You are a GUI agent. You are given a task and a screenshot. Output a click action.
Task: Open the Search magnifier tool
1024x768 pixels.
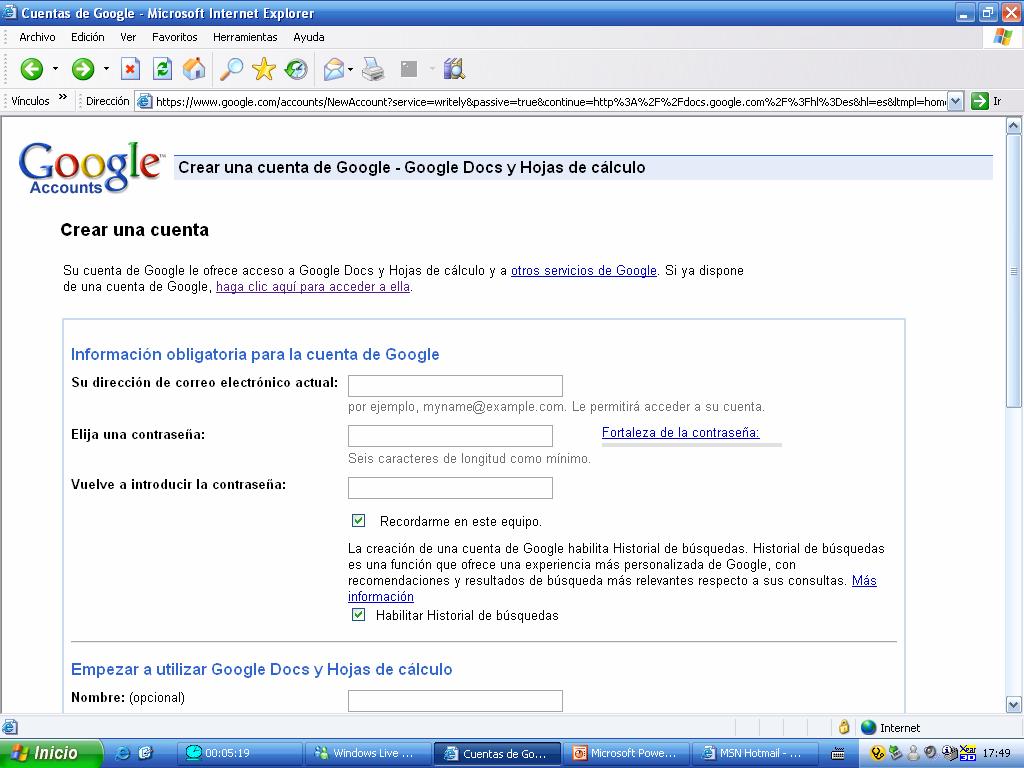click(231, 69)
